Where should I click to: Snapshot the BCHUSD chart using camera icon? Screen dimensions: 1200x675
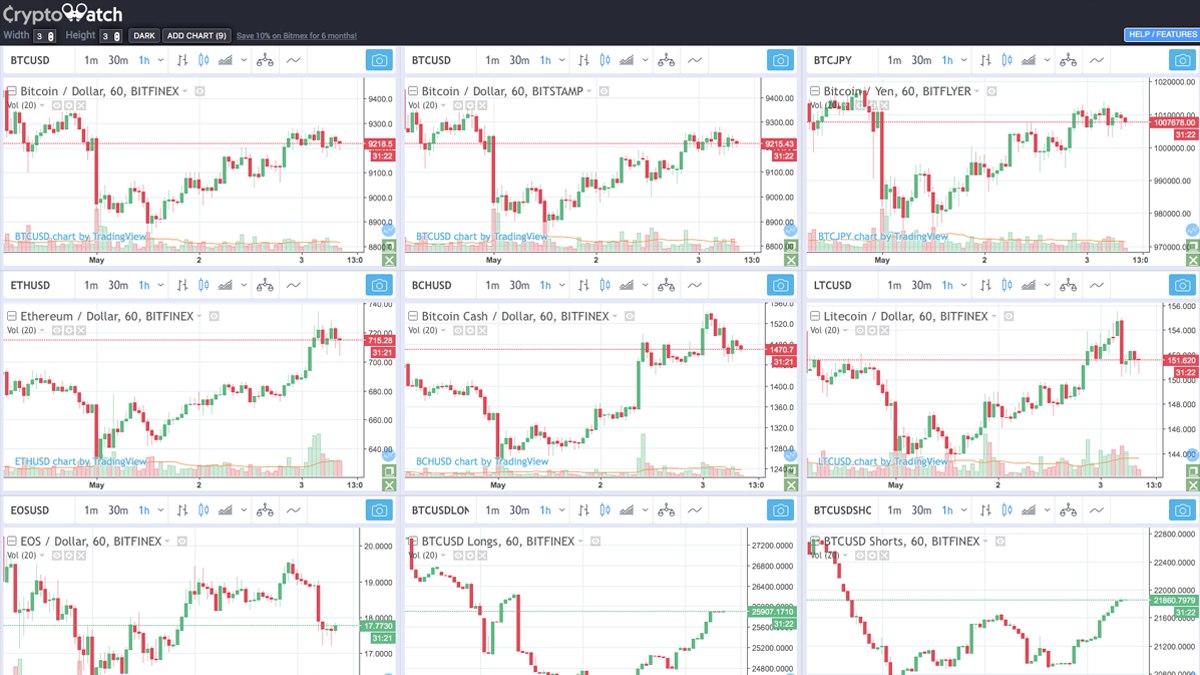pos(781,285)
